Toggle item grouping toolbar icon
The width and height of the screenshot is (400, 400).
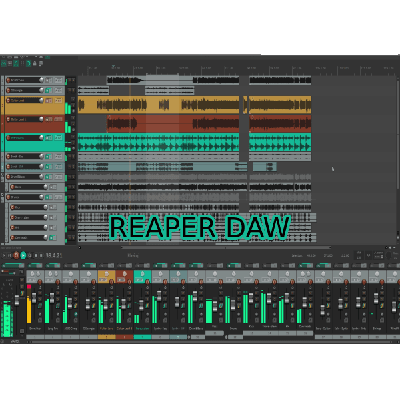10,63
